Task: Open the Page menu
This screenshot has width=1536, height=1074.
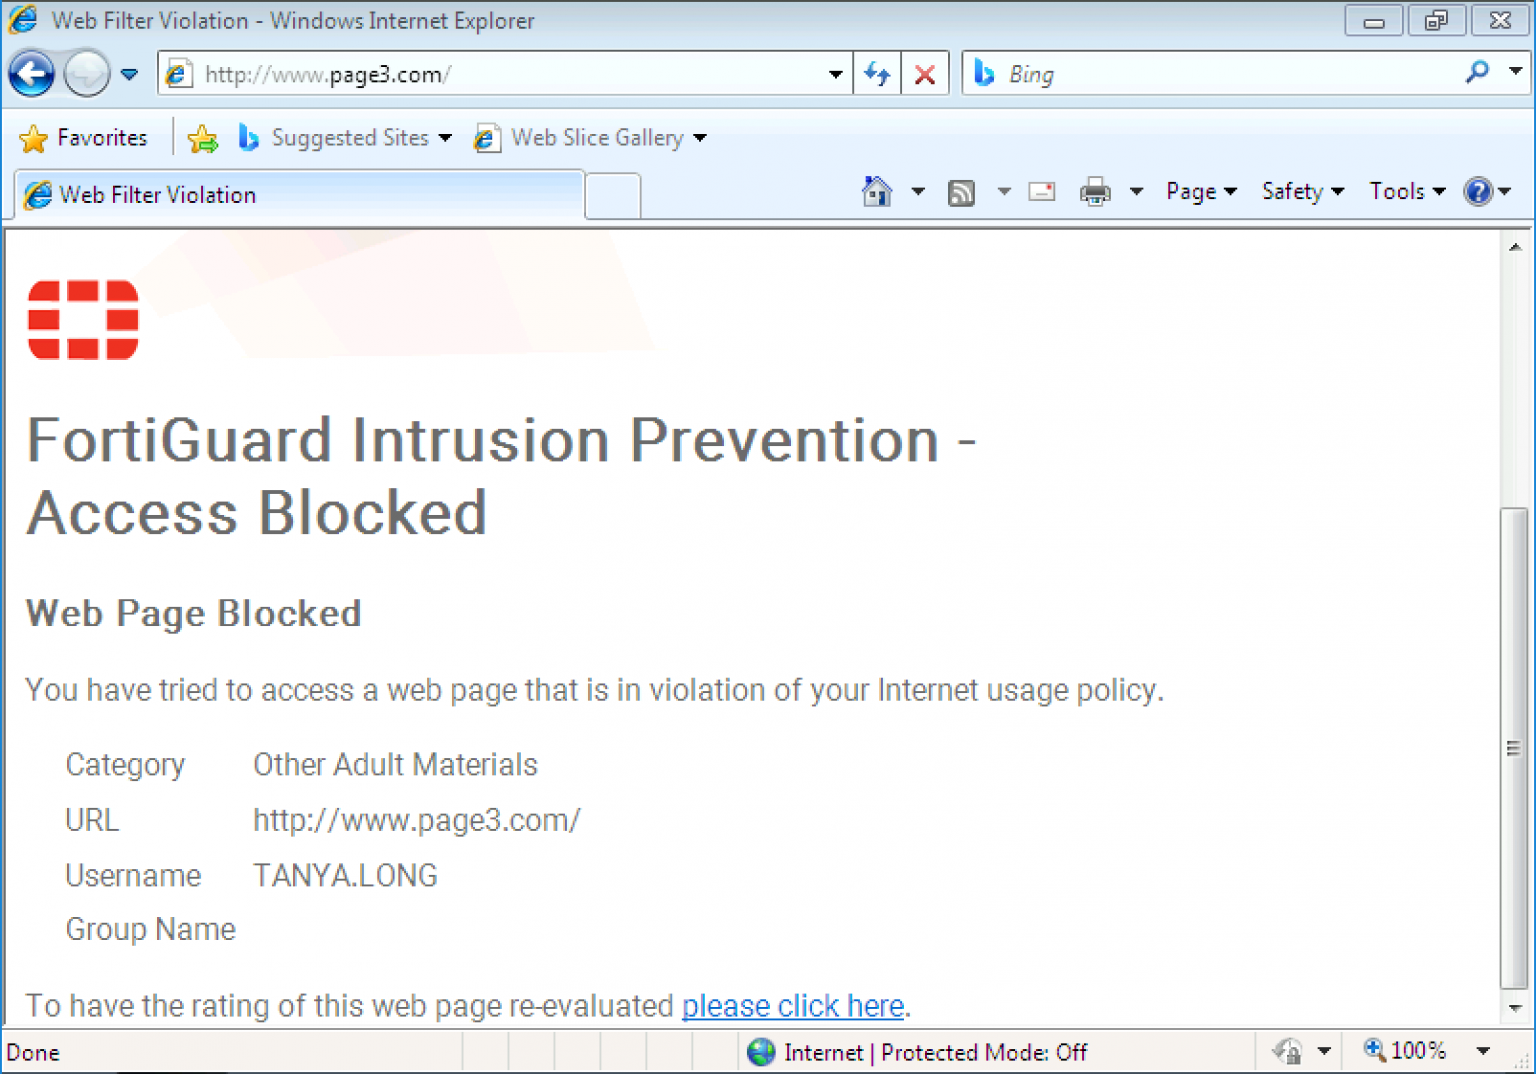Action: (1200, 191)
